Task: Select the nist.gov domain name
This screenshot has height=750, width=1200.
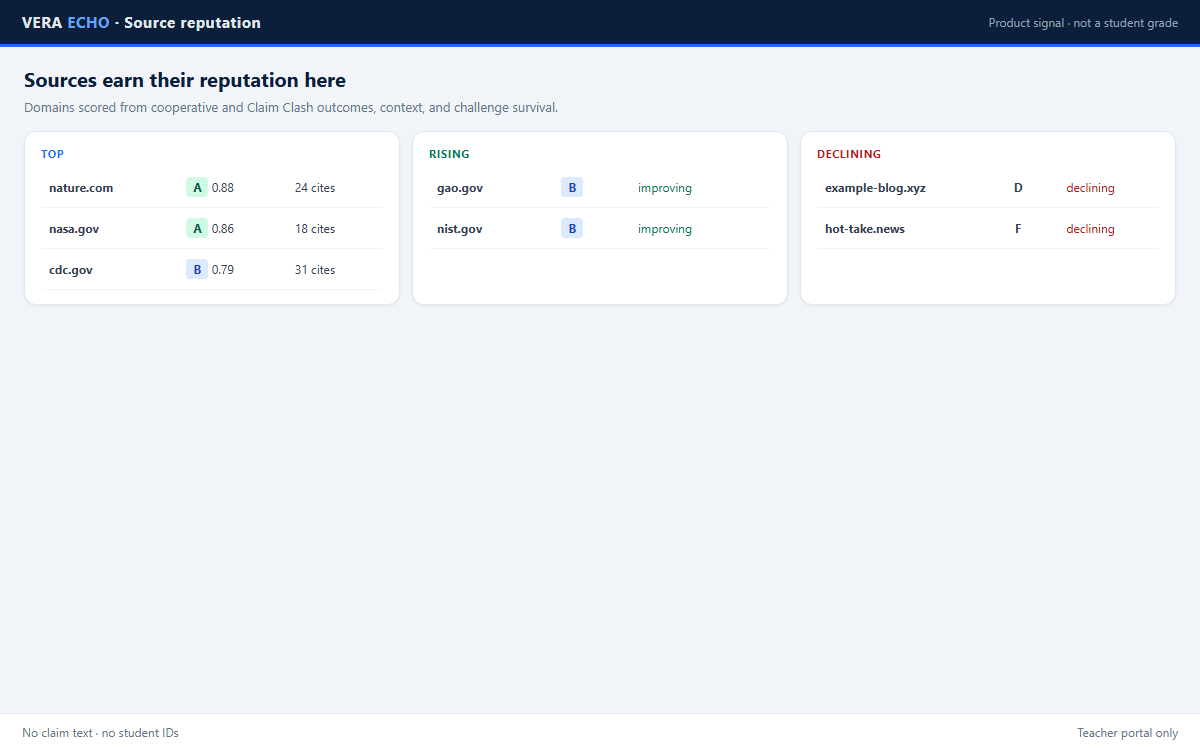Action: (x=460, y=229)
